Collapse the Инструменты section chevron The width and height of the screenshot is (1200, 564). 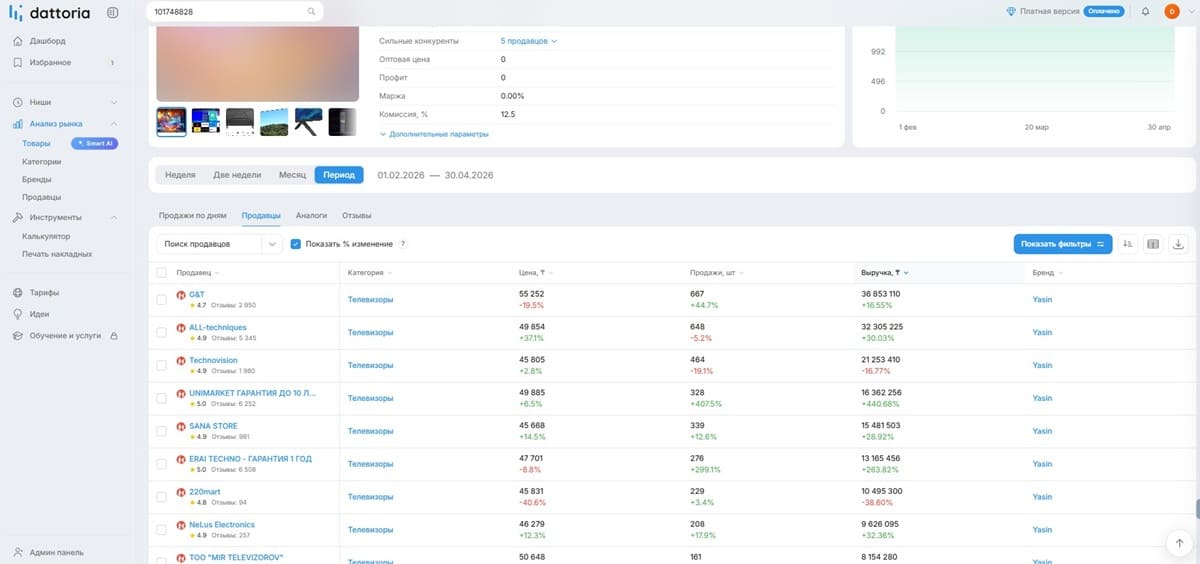pyautogui.click(x=113, y=217)
